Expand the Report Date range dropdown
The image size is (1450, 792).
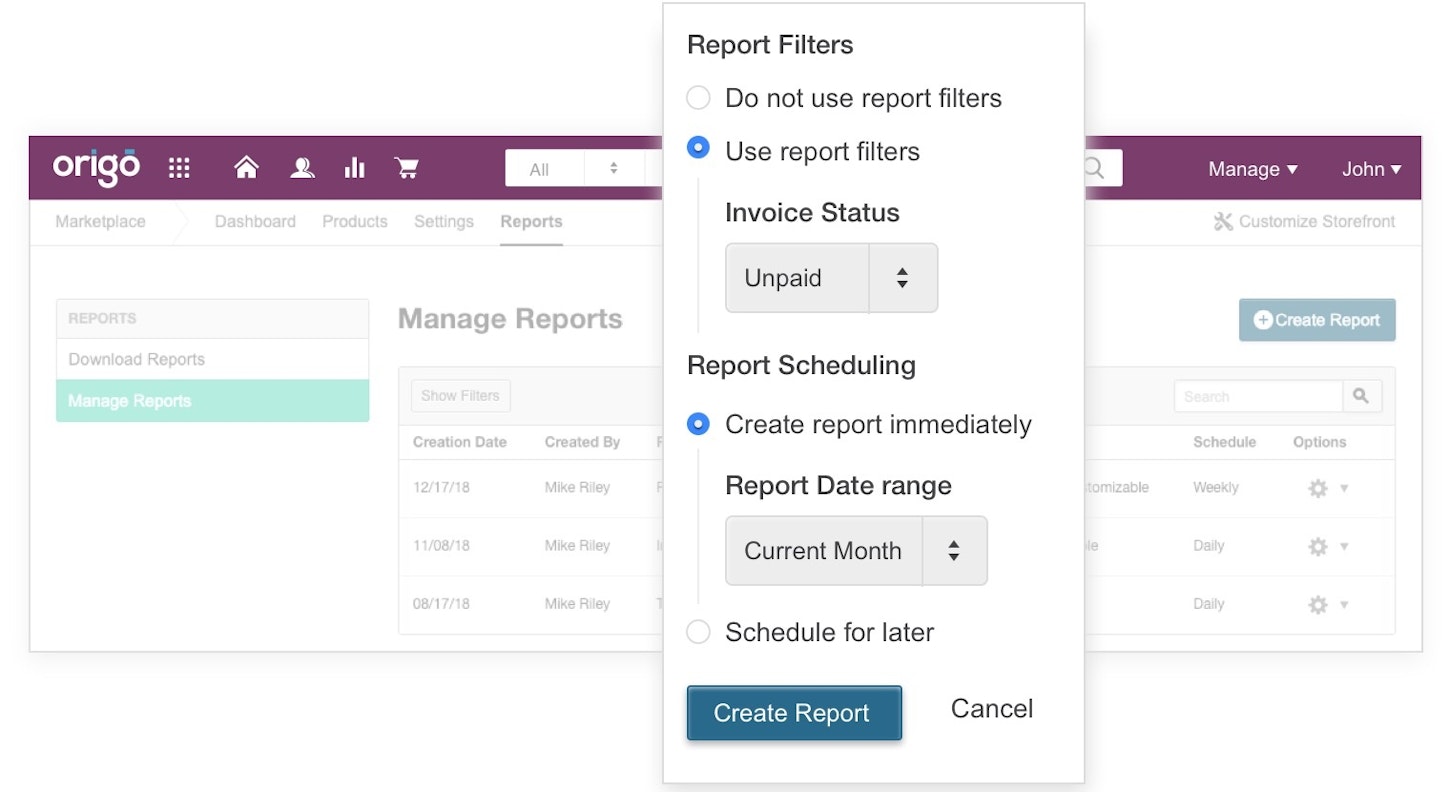(855, 551)
